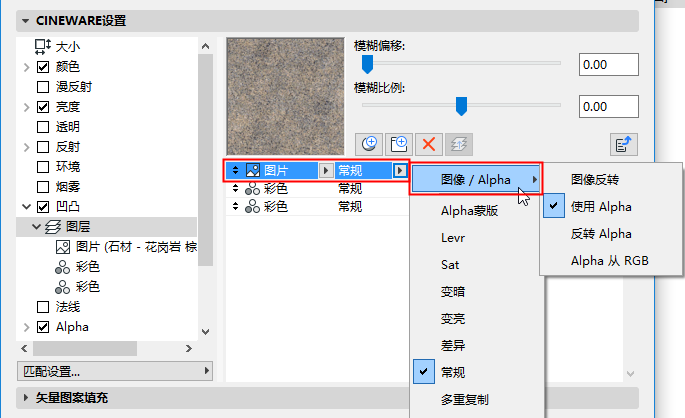
Task: Enable the 环境 checkbox
Action: pyautogui.click(x=43, y=167)
